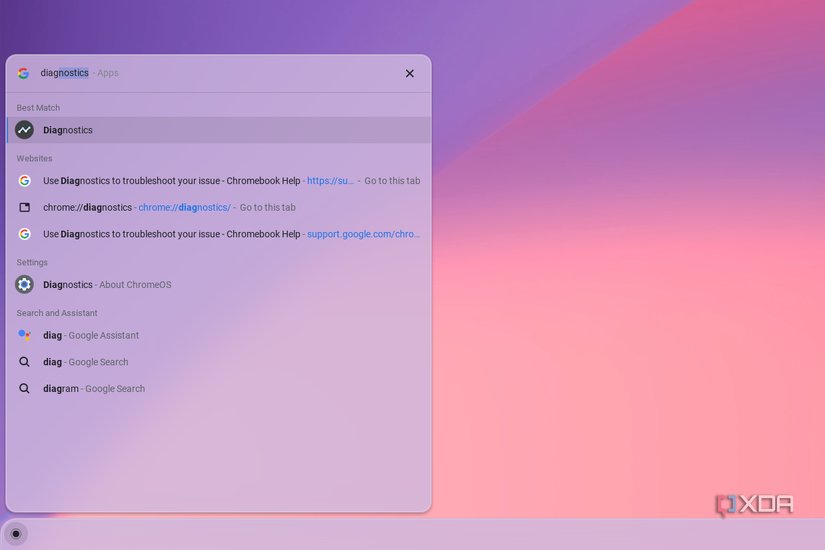Open the Diagnostics app best match
Screen dimensions: 825x550
(x=219, y=130)
